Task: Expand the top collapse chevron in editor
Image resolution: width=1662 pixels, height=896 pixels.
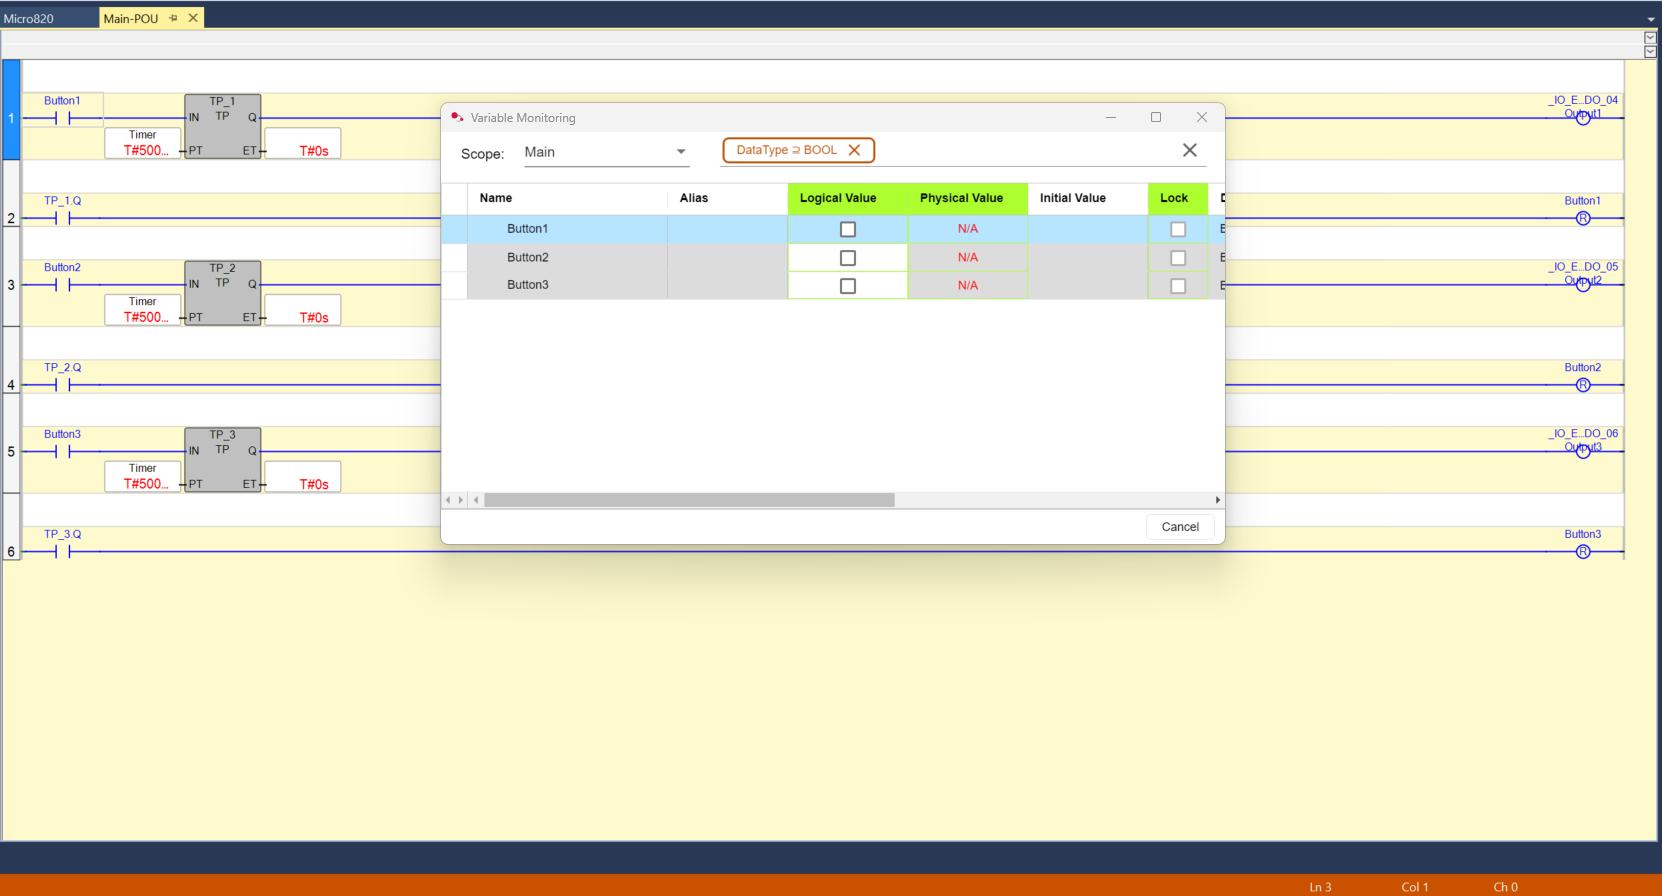Action: pyautogui.click(x=1650, y=38)
